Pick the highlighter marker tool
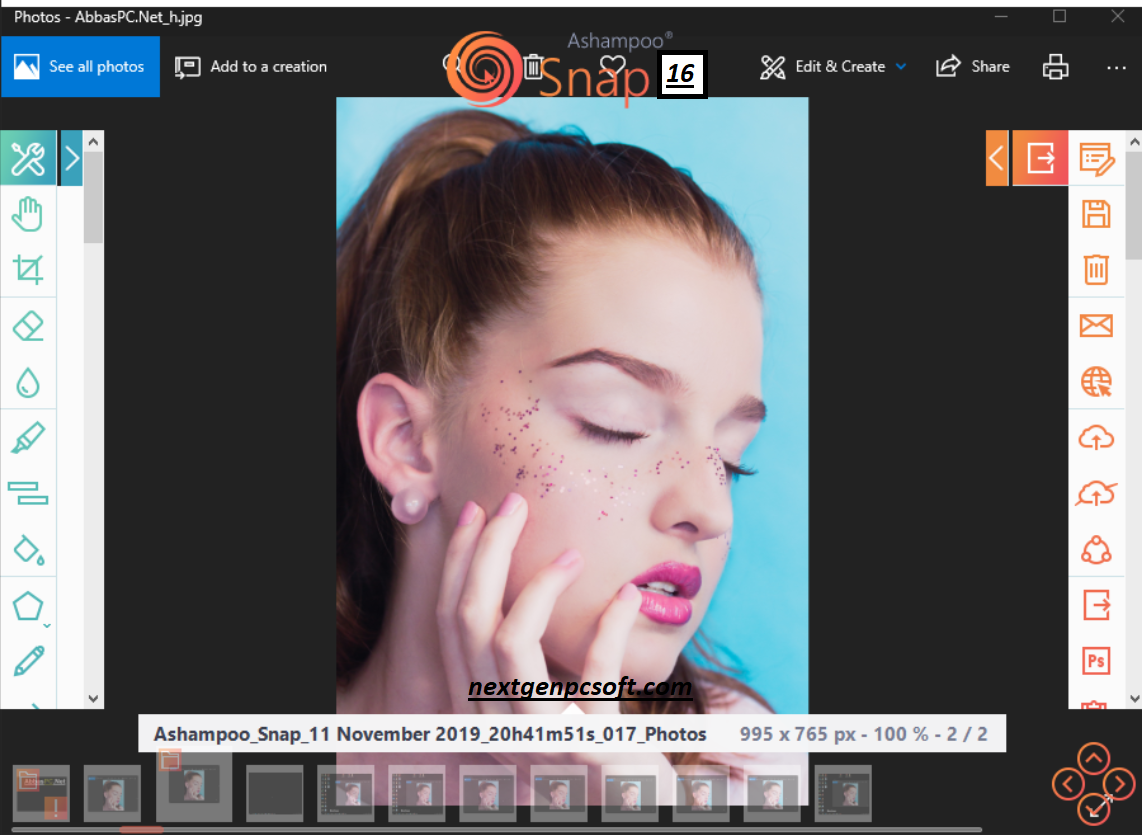The image size is (1142, 835). (28, 437)
